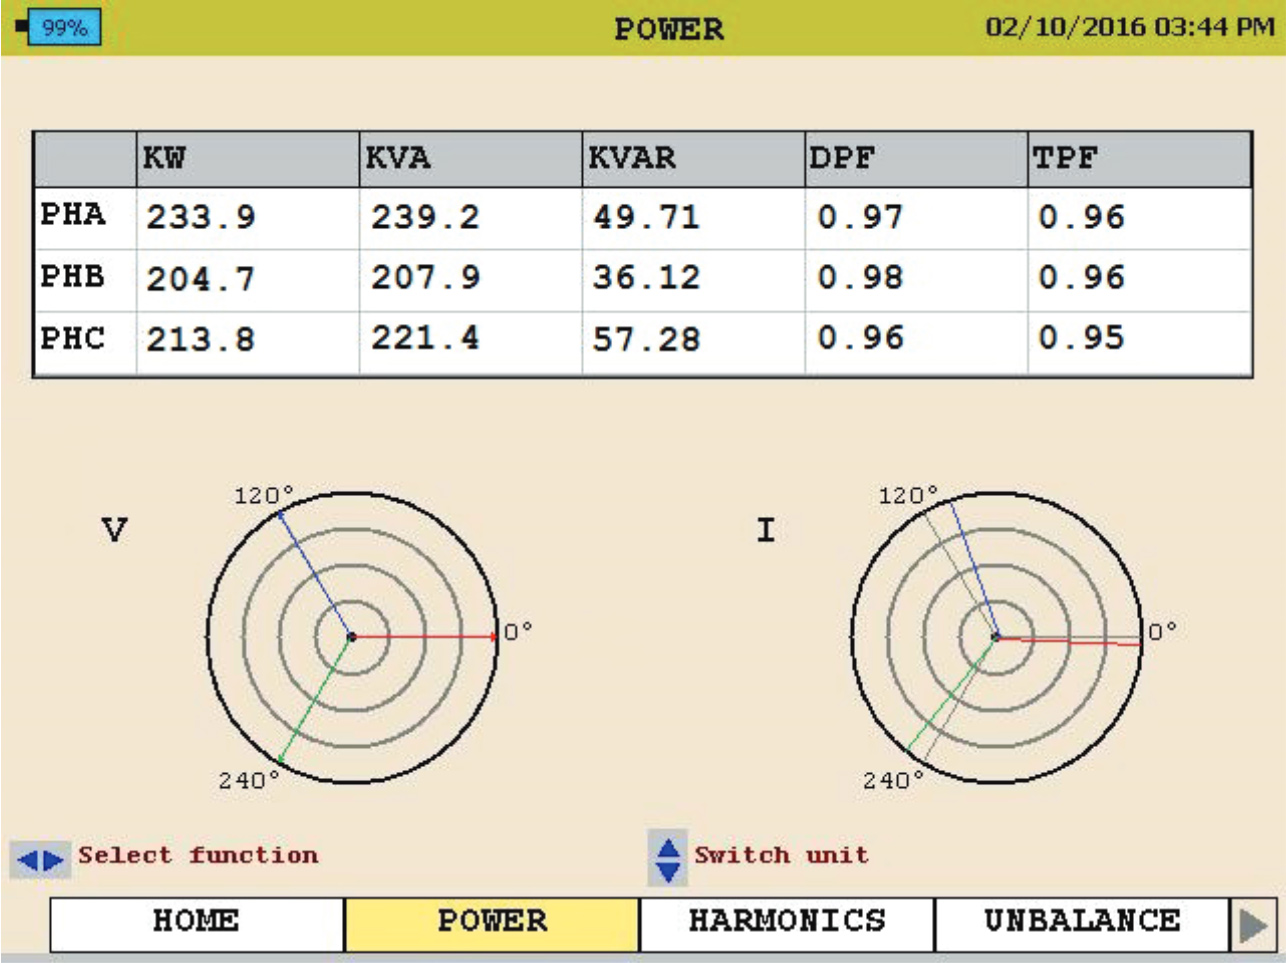The height and width of the screenshot is (963, 1286).
Task: Click the PHB row label
Action: click(72, 276)
